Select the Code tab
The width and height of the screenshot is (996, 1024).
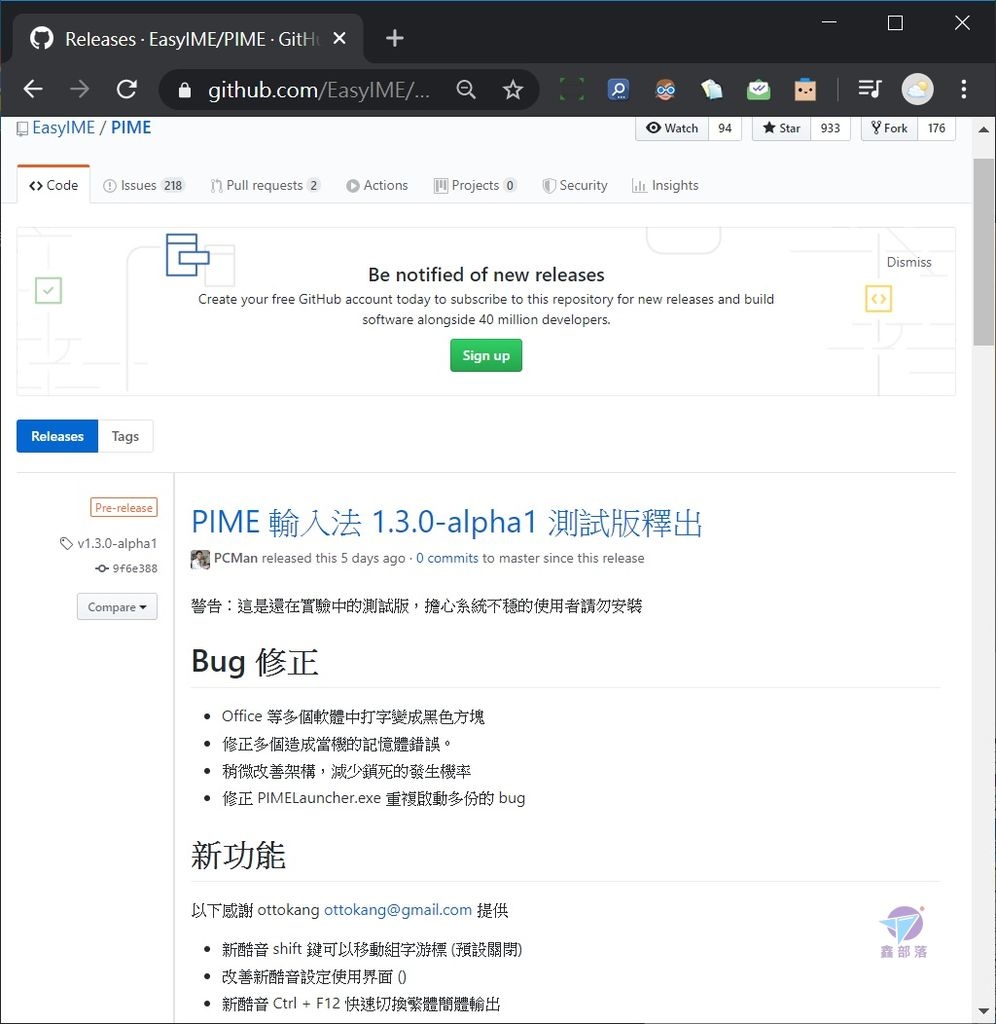[x=54, y=185]
